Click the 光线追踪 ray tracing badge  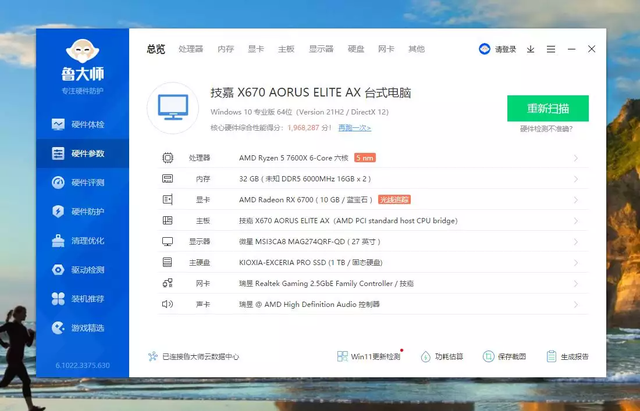(394, 200)
